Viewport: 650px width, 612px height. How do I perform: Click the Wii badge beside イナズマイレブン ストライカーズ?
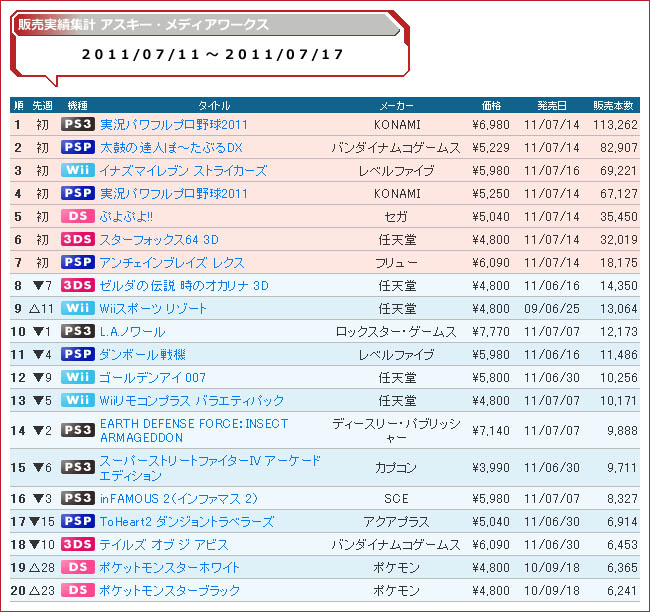point(78,170)
